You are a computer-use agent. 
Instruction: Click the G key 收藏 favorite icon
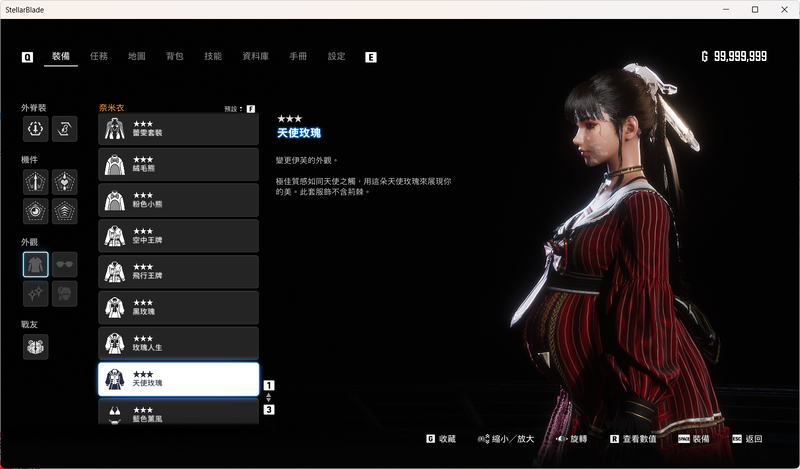coord(431,439)
